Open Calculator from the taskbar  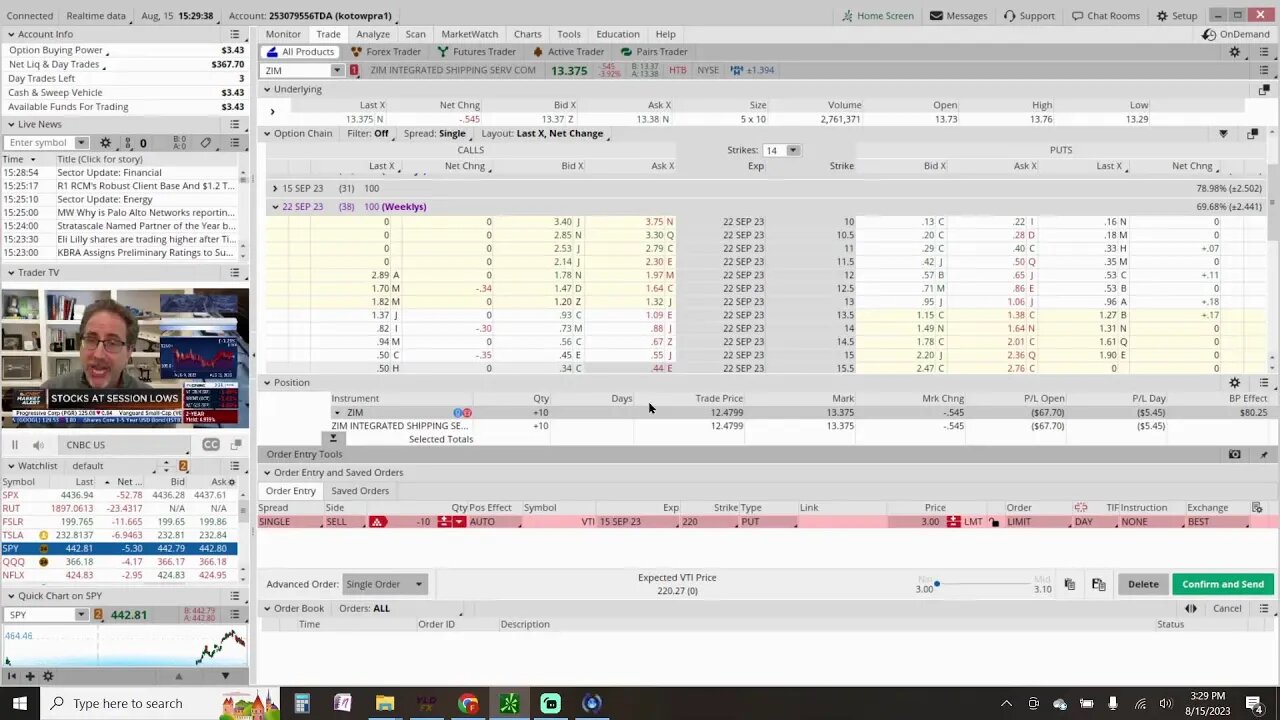coord(302,704)
